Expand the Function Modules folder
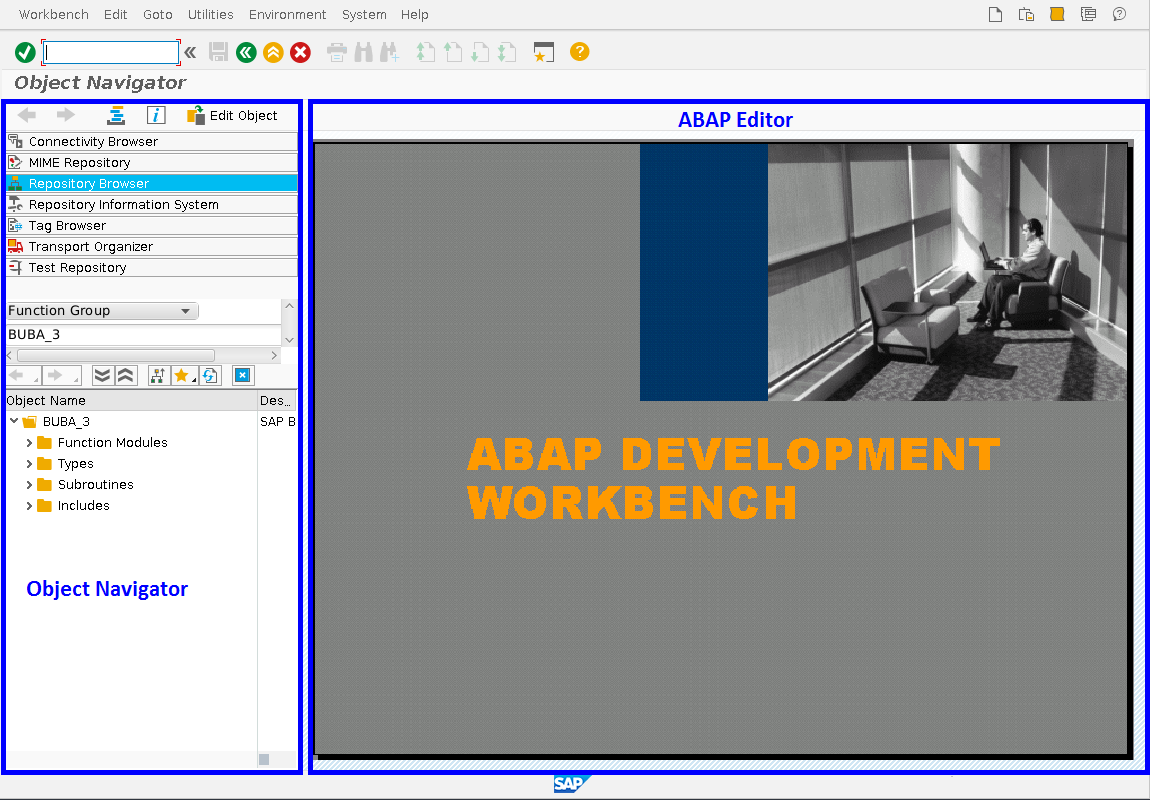Screen dimensions: 1150x800 click(x=29, y=443)
